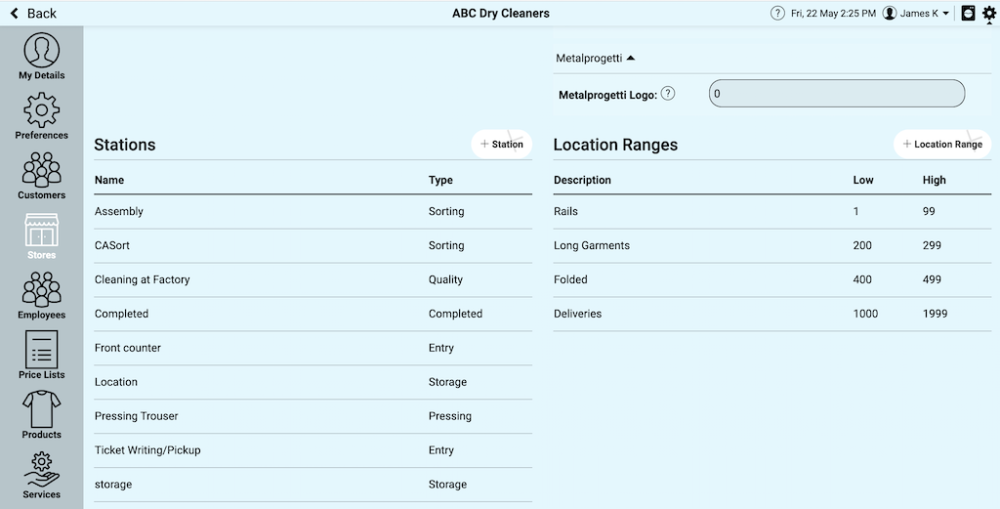Open the settings gear in the top bar

pos(989,13)
